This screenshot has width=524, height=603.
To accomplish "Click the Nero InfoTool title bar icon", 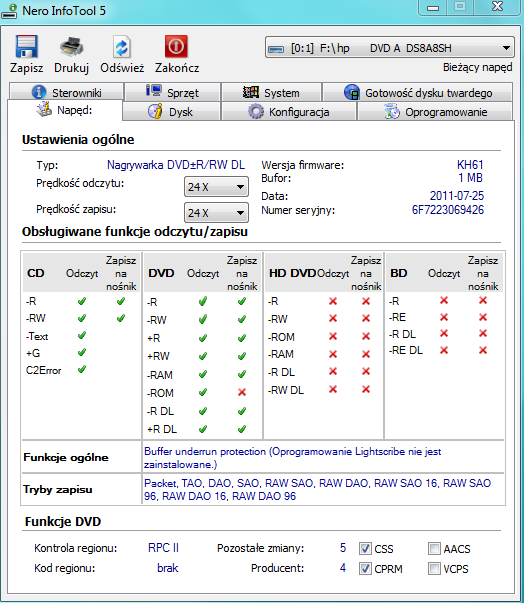I will click(x=9, y=11).
